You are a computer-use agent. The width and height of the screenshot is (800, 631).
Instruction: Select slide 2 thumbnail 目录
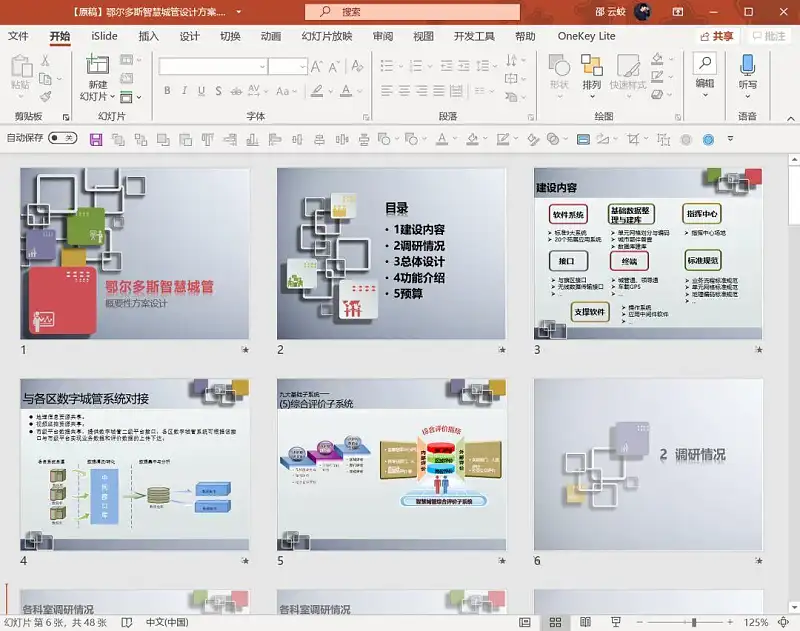pyautogui.click(x=391, y=254)
